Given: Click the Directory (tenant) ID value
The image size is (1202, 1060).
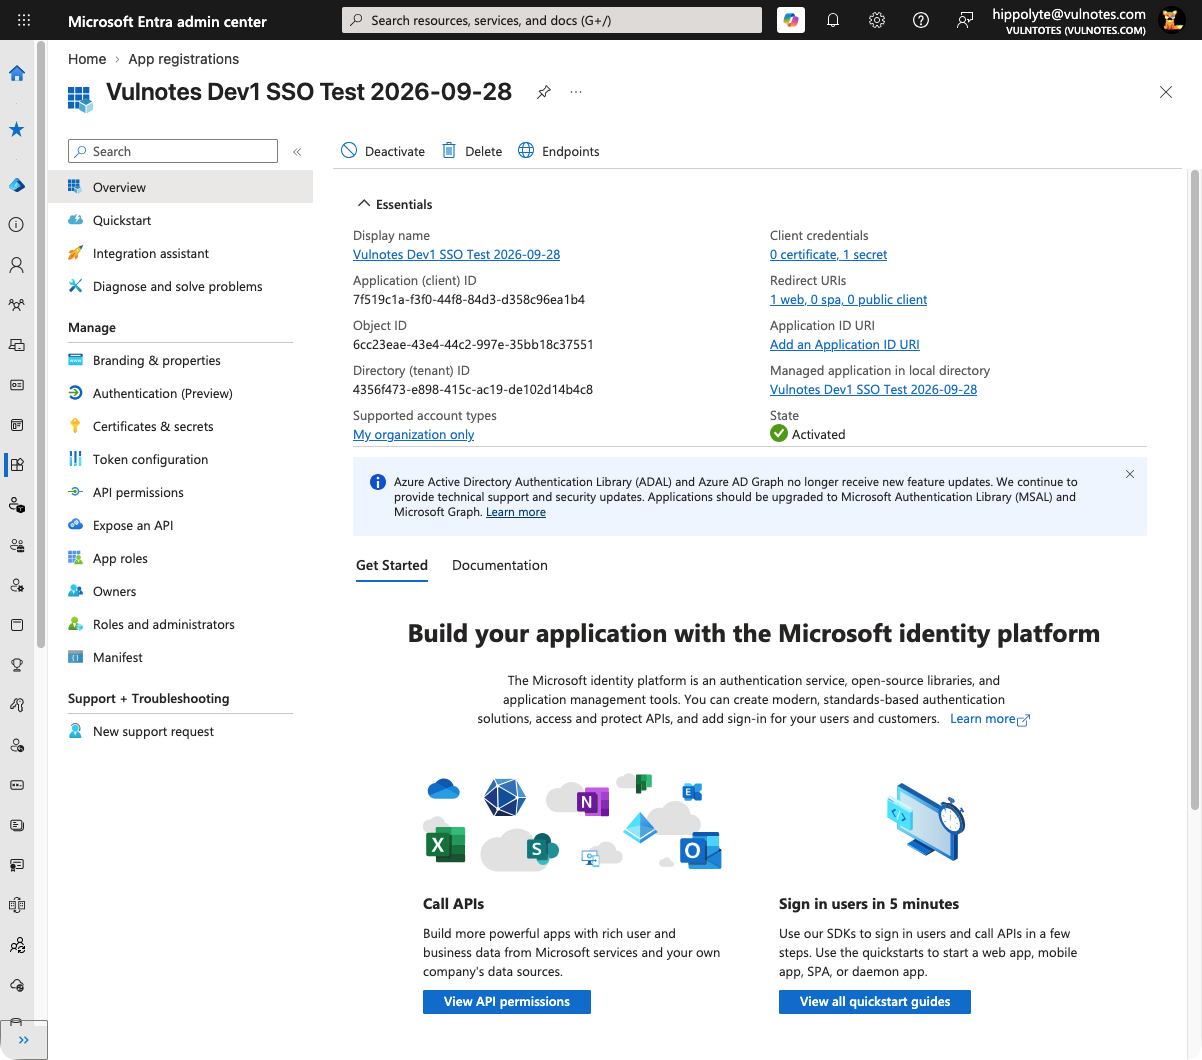Looking at the screenshot, I should click(x=473, y=389).
